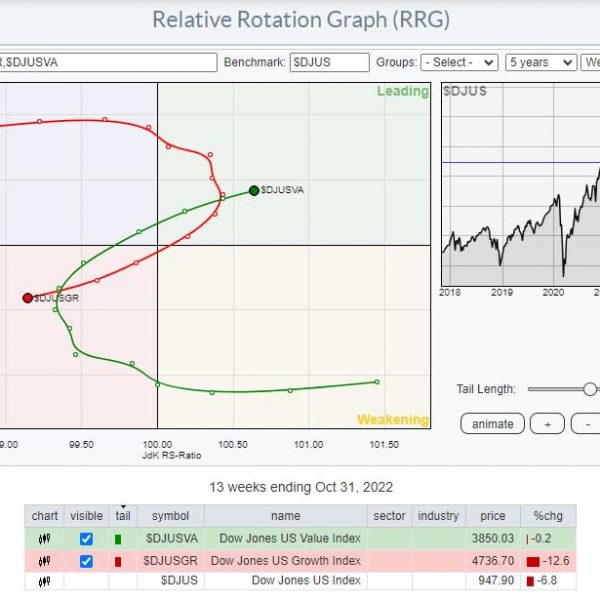Click the Tail Length slider handle
The image size is (600, 600).
click(590, 389)
